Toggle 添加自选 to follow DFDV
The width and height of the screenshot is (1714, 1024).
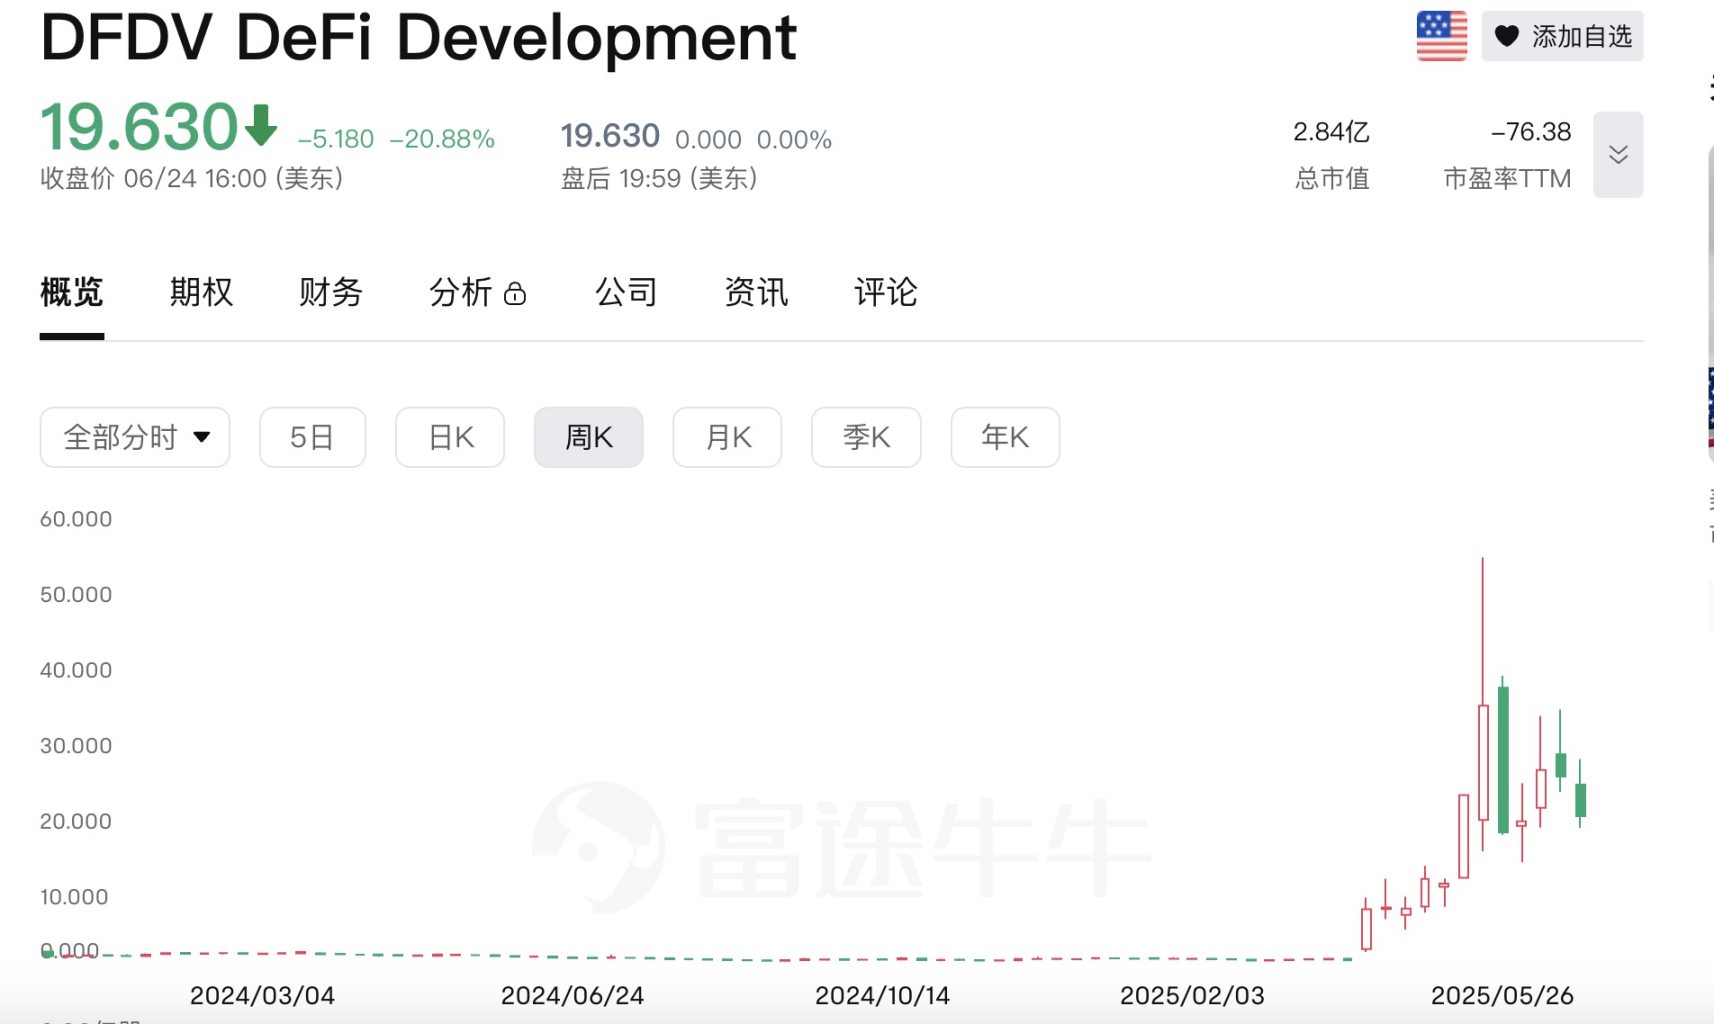[x=1562, y=34]
